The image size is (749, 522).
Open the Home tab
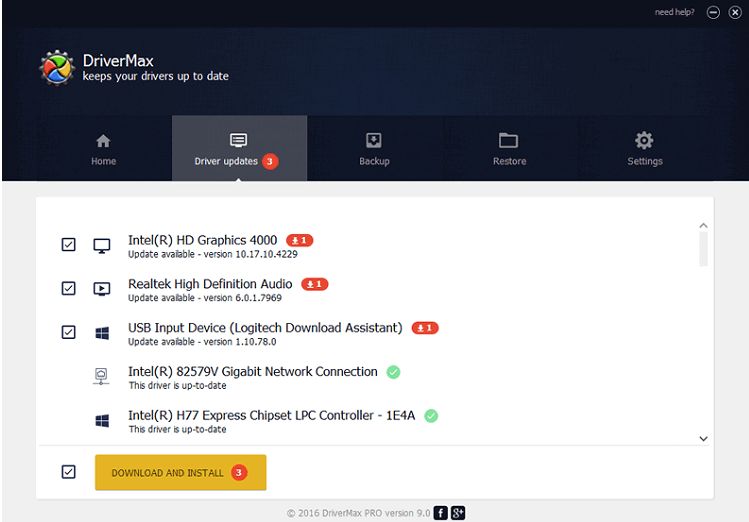103,149
